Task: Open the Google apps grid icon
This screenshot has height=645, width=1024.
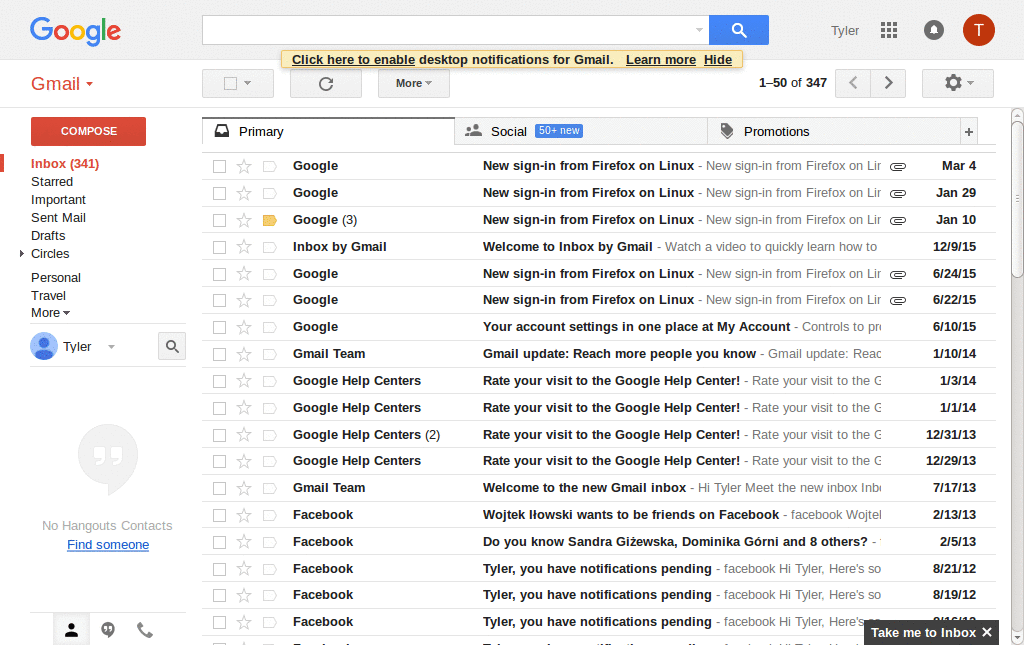Action: pos(888,30)
